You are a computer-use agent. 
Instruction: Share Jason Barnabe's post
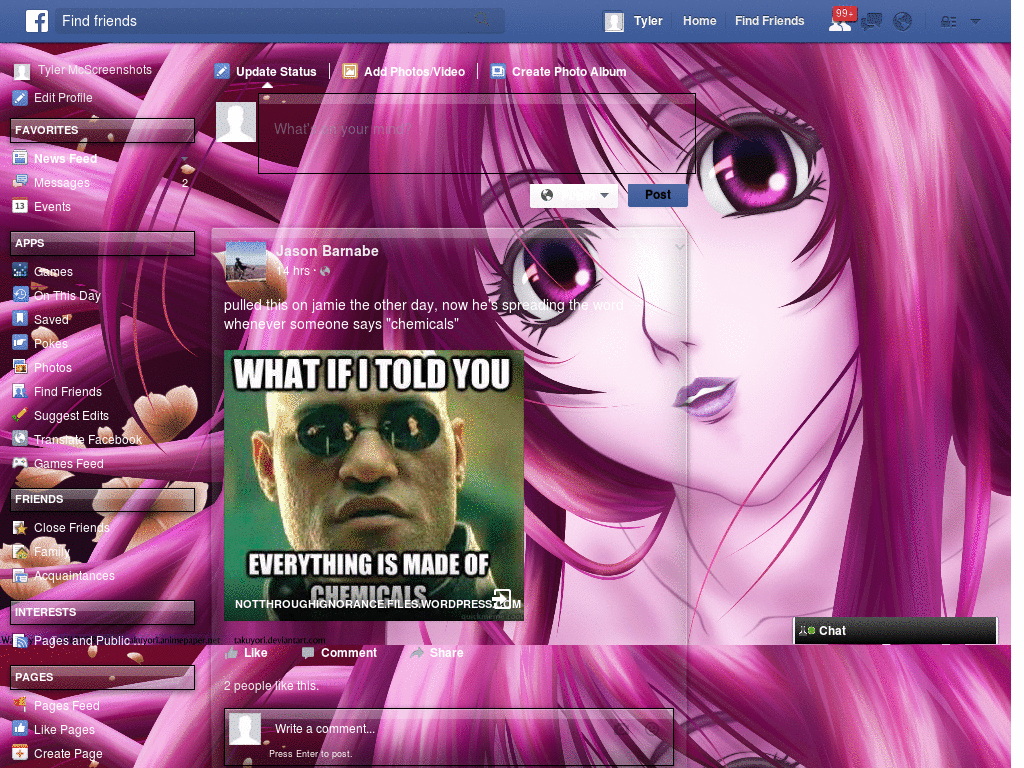tap(437, 652)
